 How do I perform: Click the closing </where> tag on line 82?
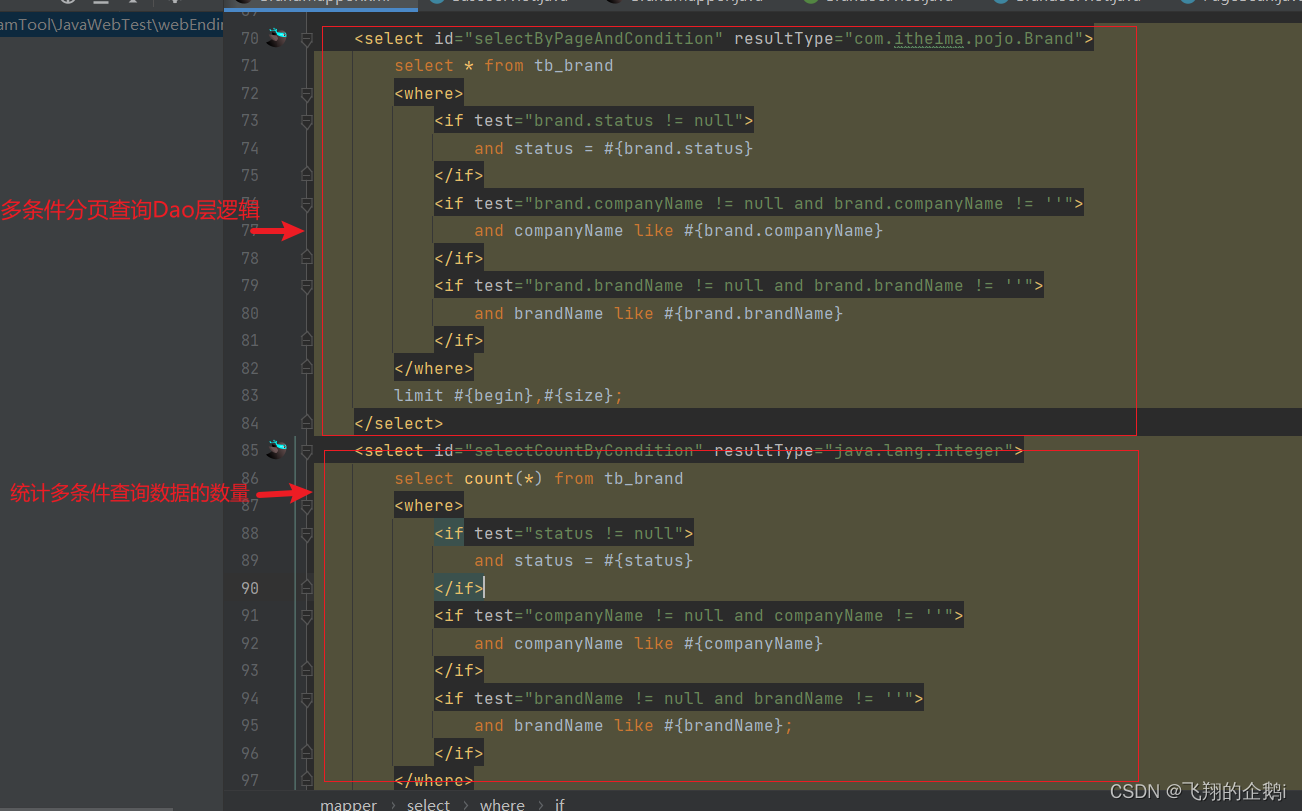tap(434, 368)
